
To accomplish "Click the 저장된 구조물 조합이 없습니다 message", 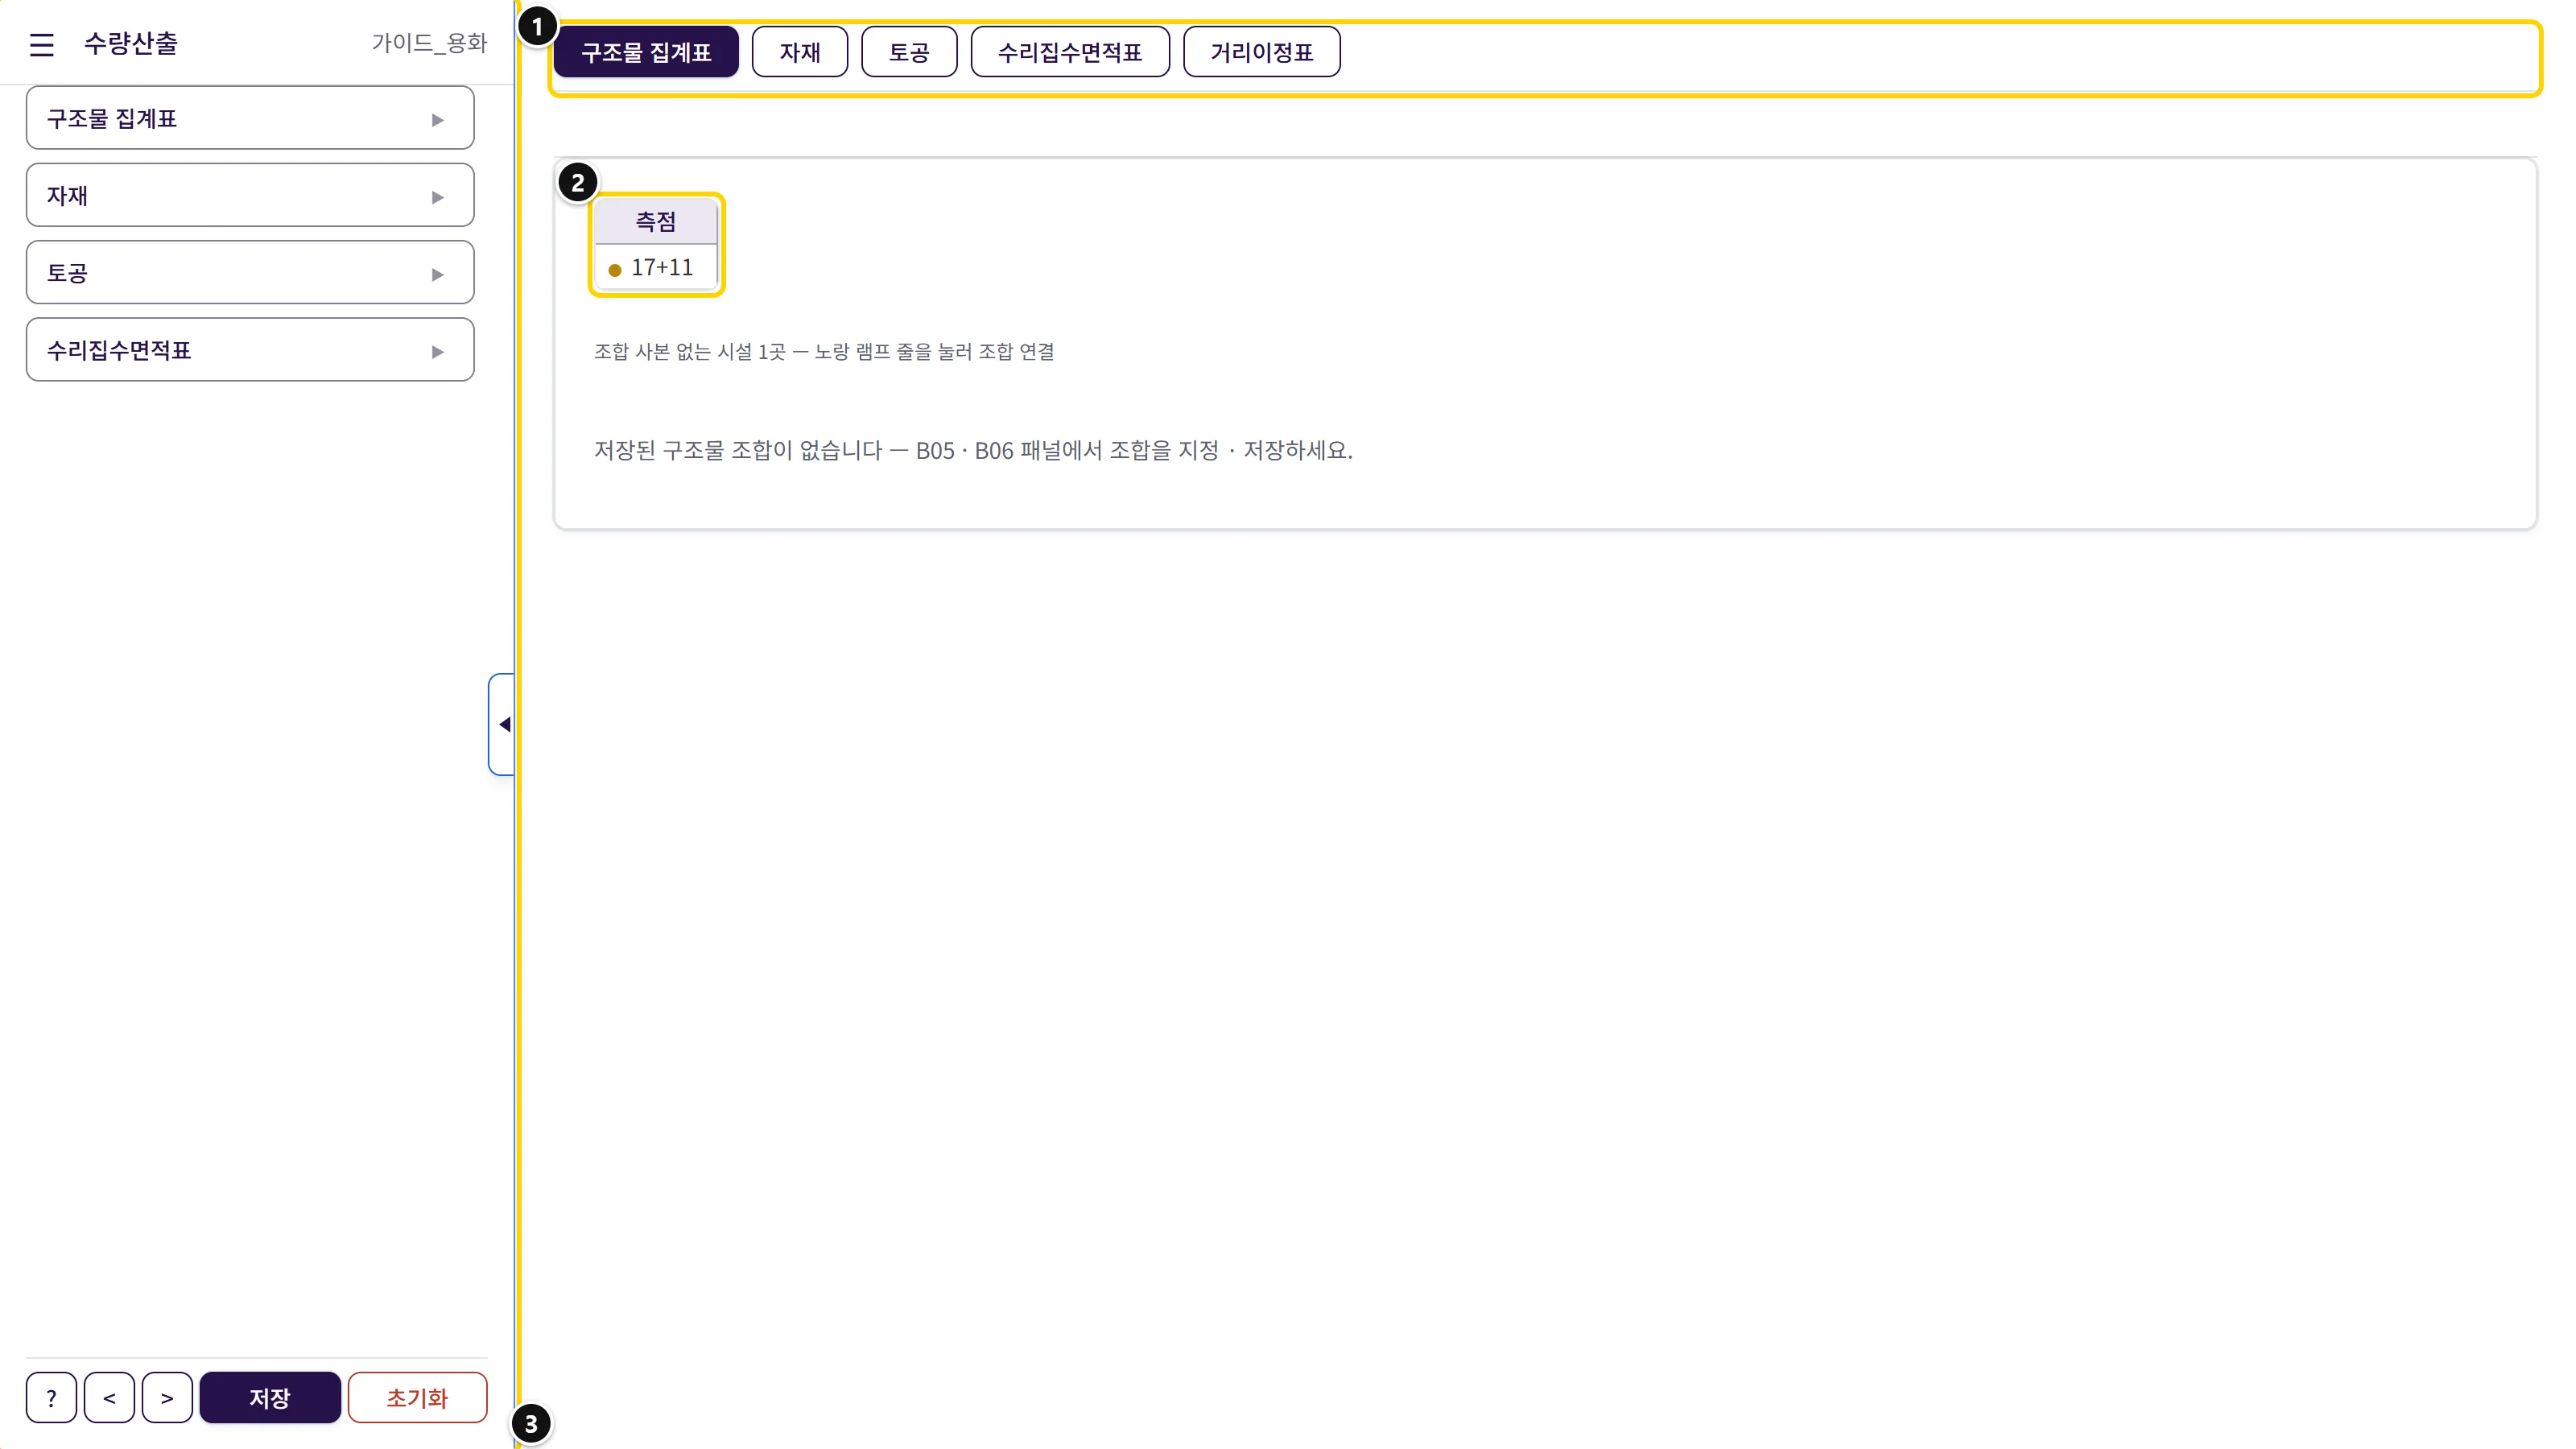I will 973,450.
